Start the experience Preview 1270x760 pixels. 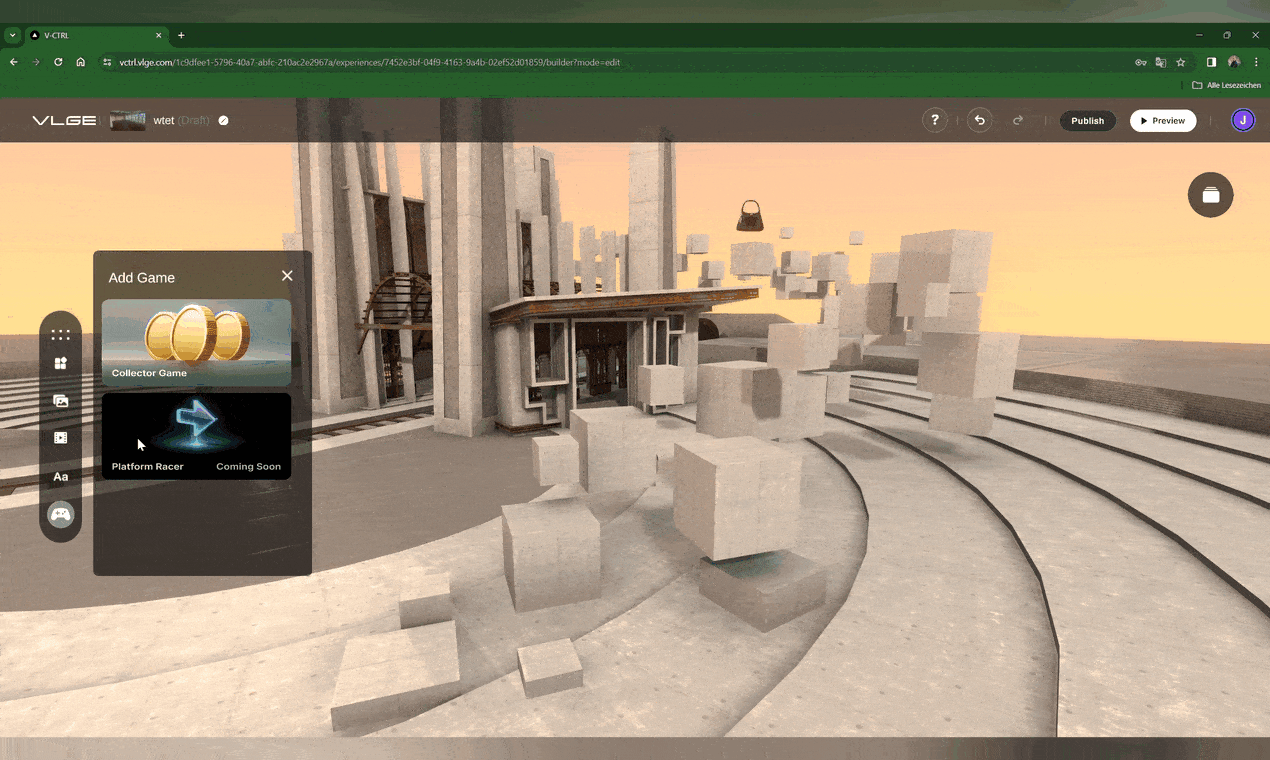tap(1163, 121)
